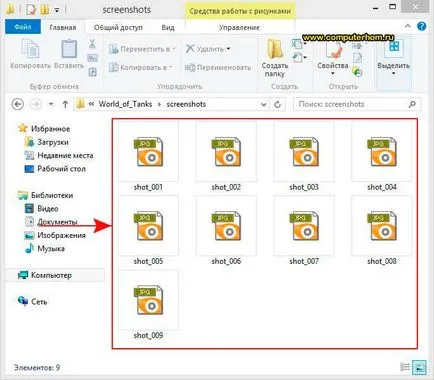Image resolution: width=434 pixels, height=380 pixels.
Task: Click the Refresh button by address bar
Action: pyautogui.click(x=277, y=104)
